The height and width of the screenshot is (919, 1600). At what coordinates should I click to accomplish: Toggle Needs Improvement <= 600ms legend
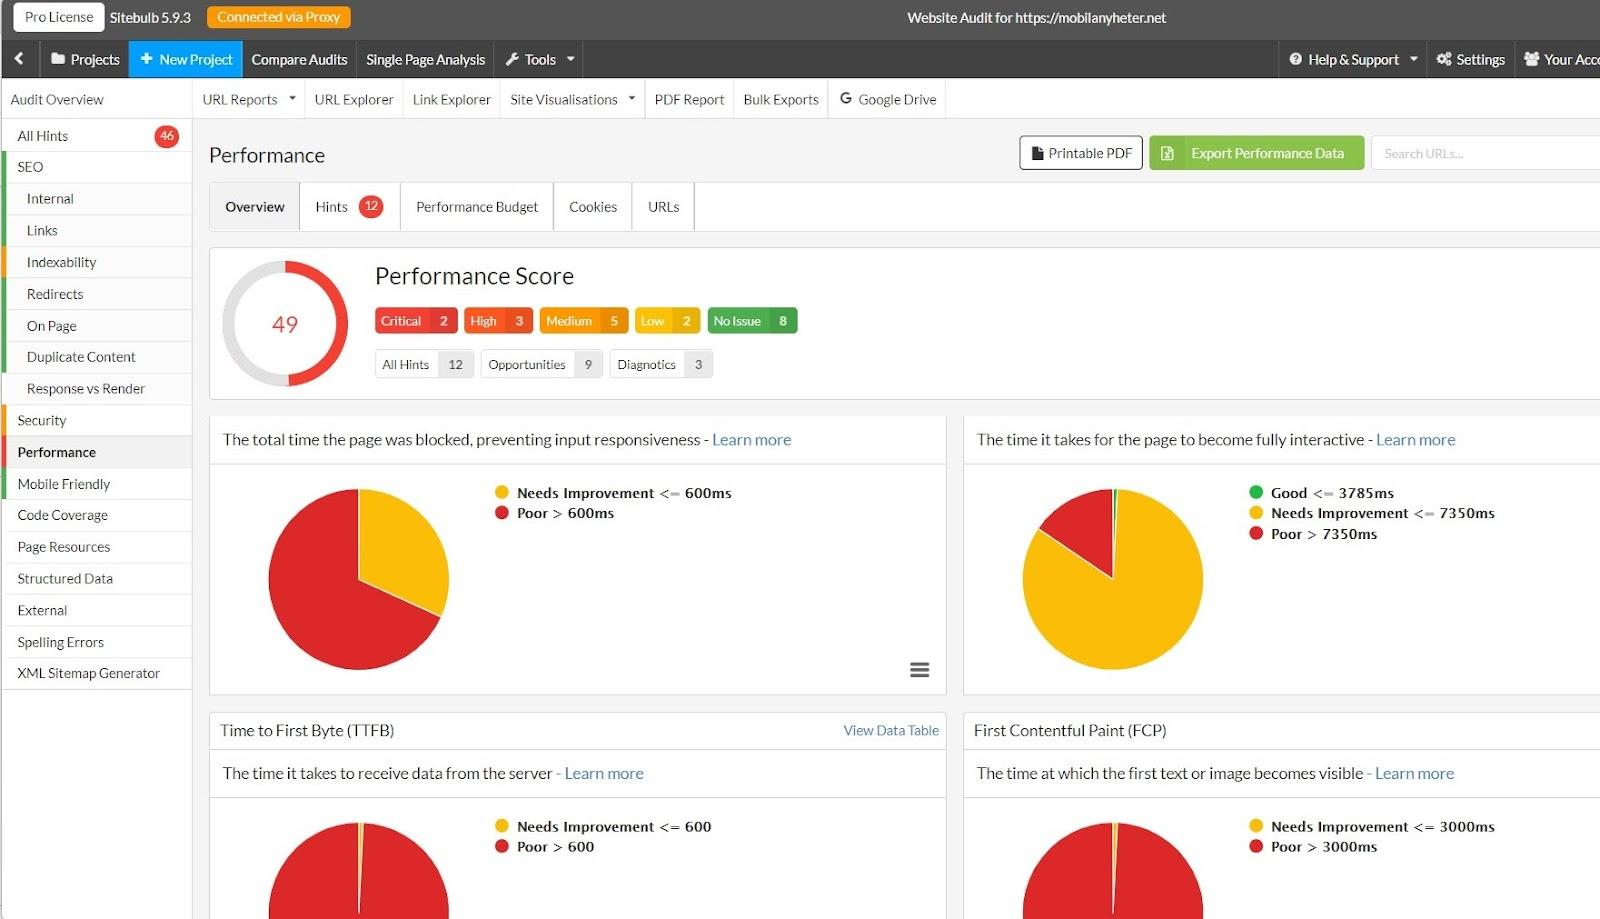(x=613, y=493)
